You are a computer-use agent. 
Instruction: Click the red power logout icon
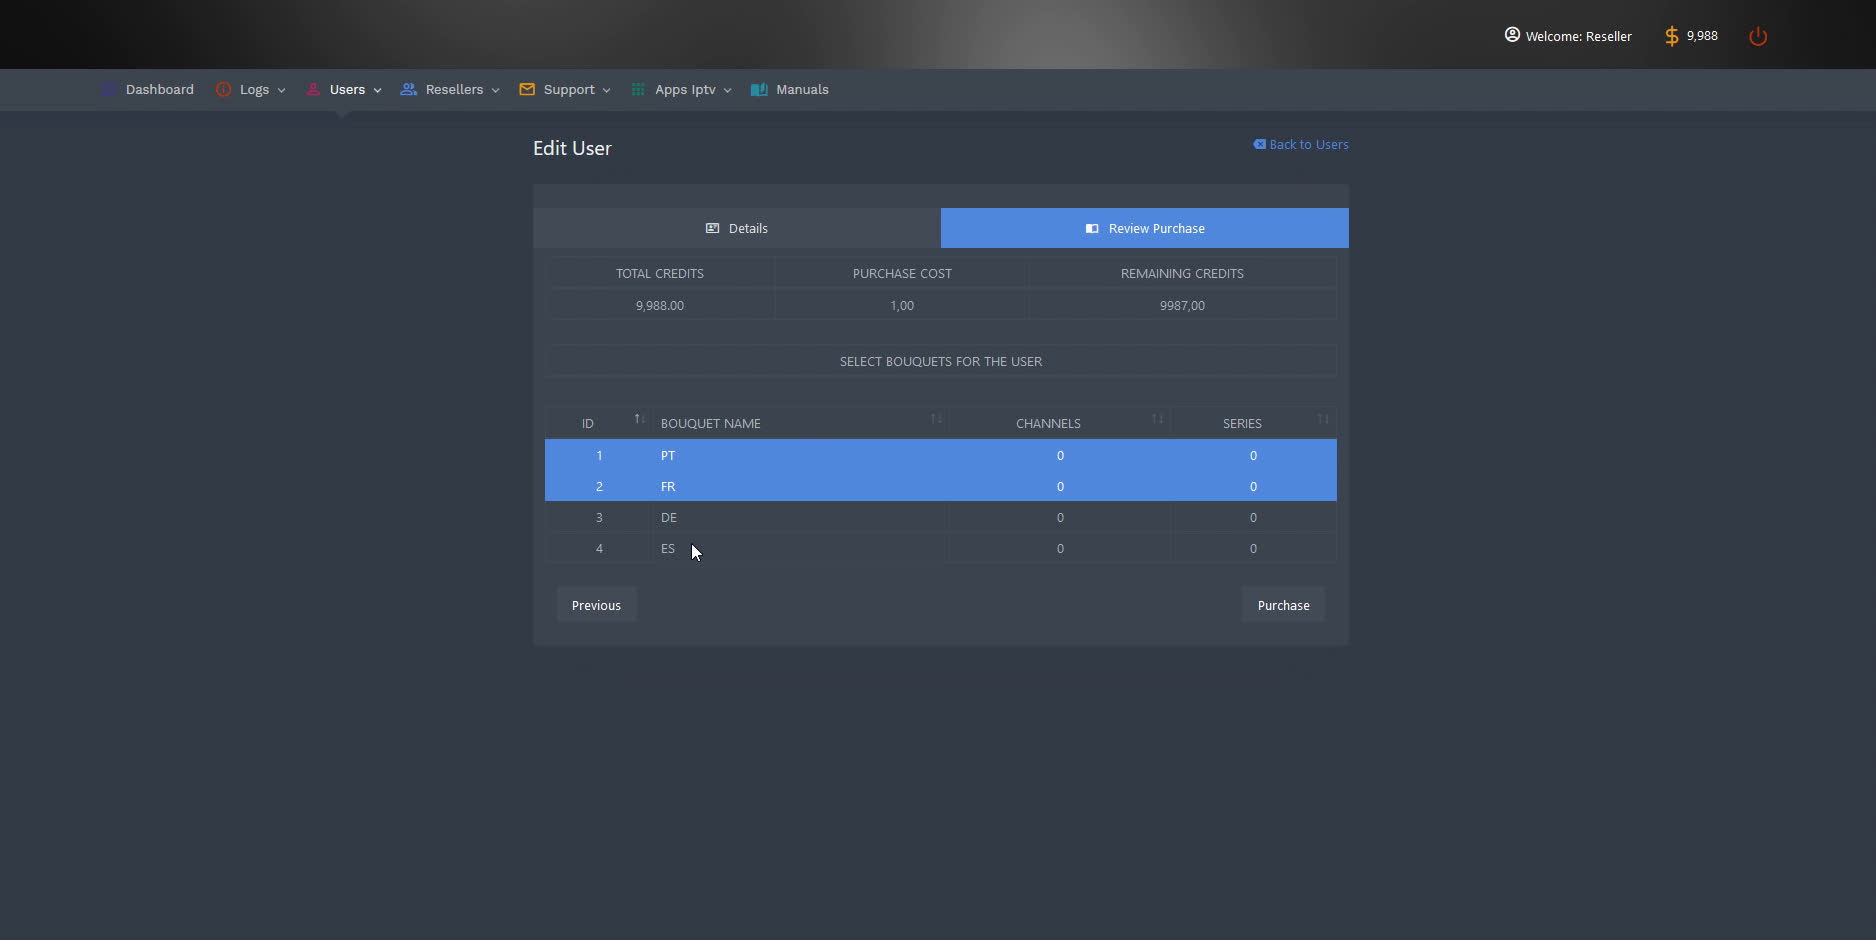pyautogui.click(x=1757, y=37)
